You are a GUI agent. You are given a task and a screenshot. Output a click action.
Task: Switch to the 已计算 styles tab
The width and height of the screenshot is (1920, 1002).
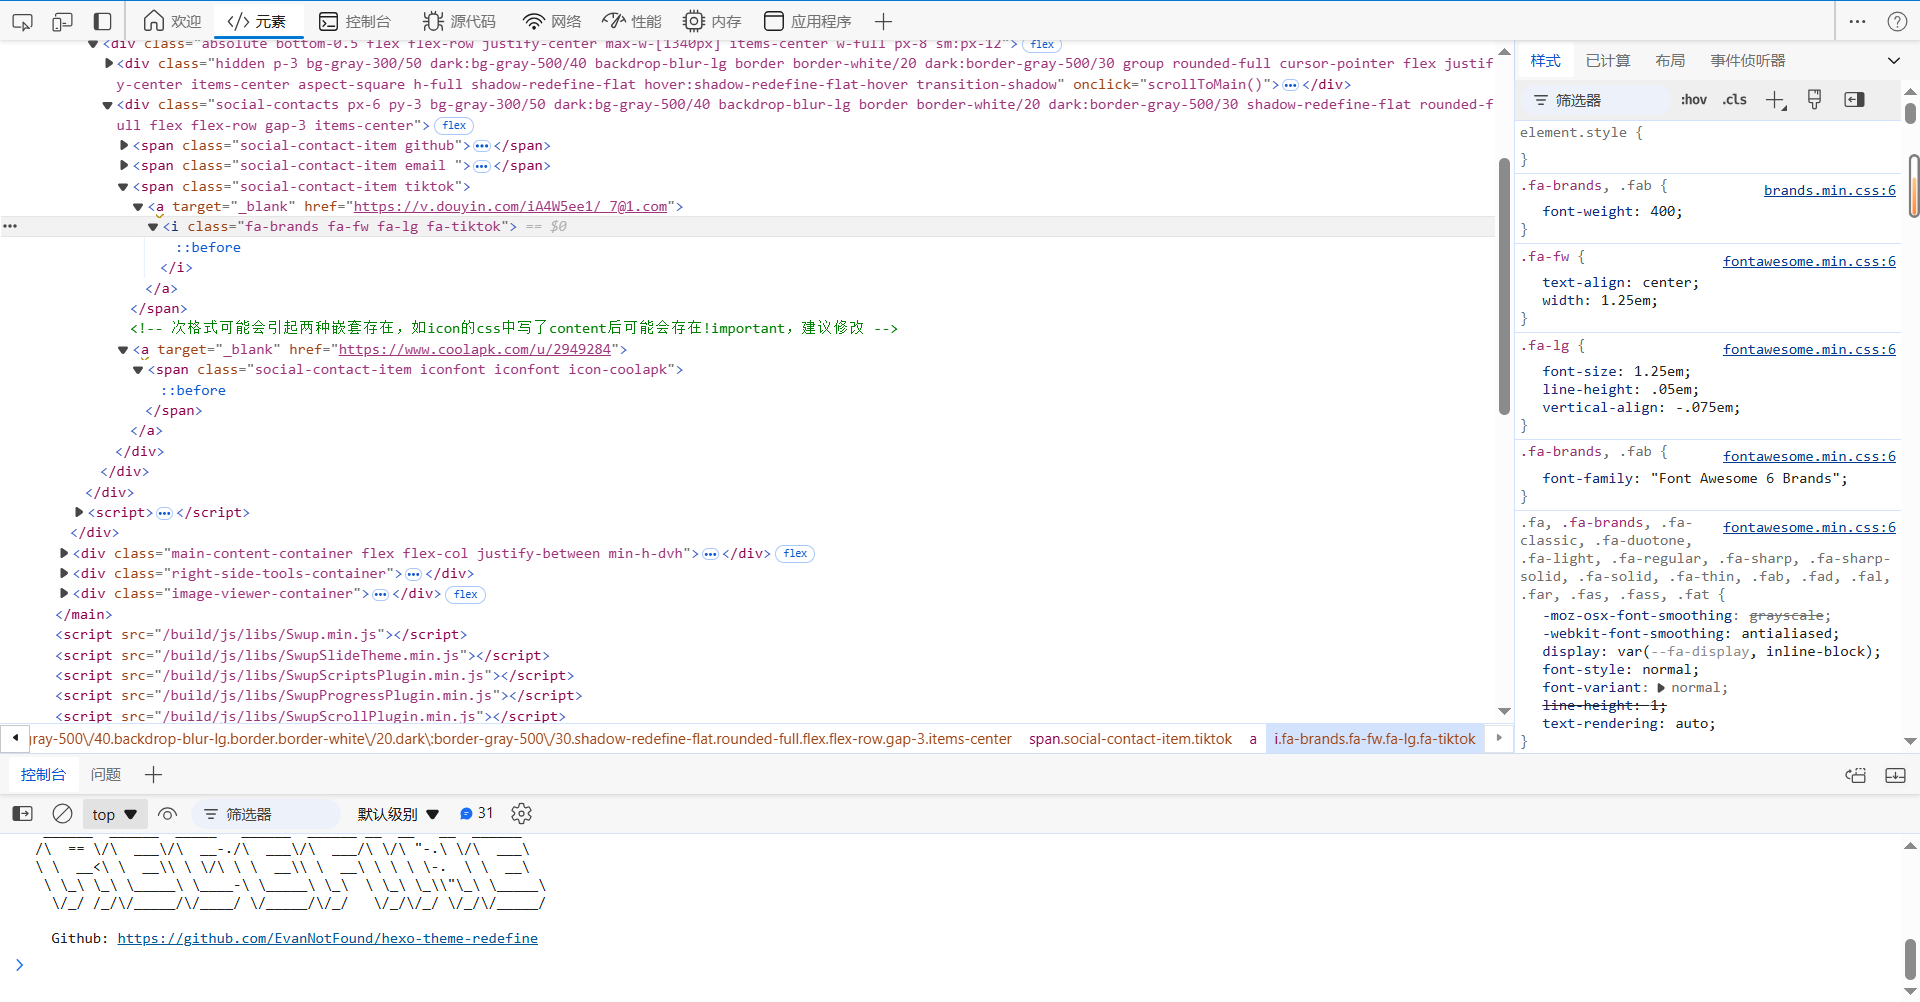point(1607,61)
